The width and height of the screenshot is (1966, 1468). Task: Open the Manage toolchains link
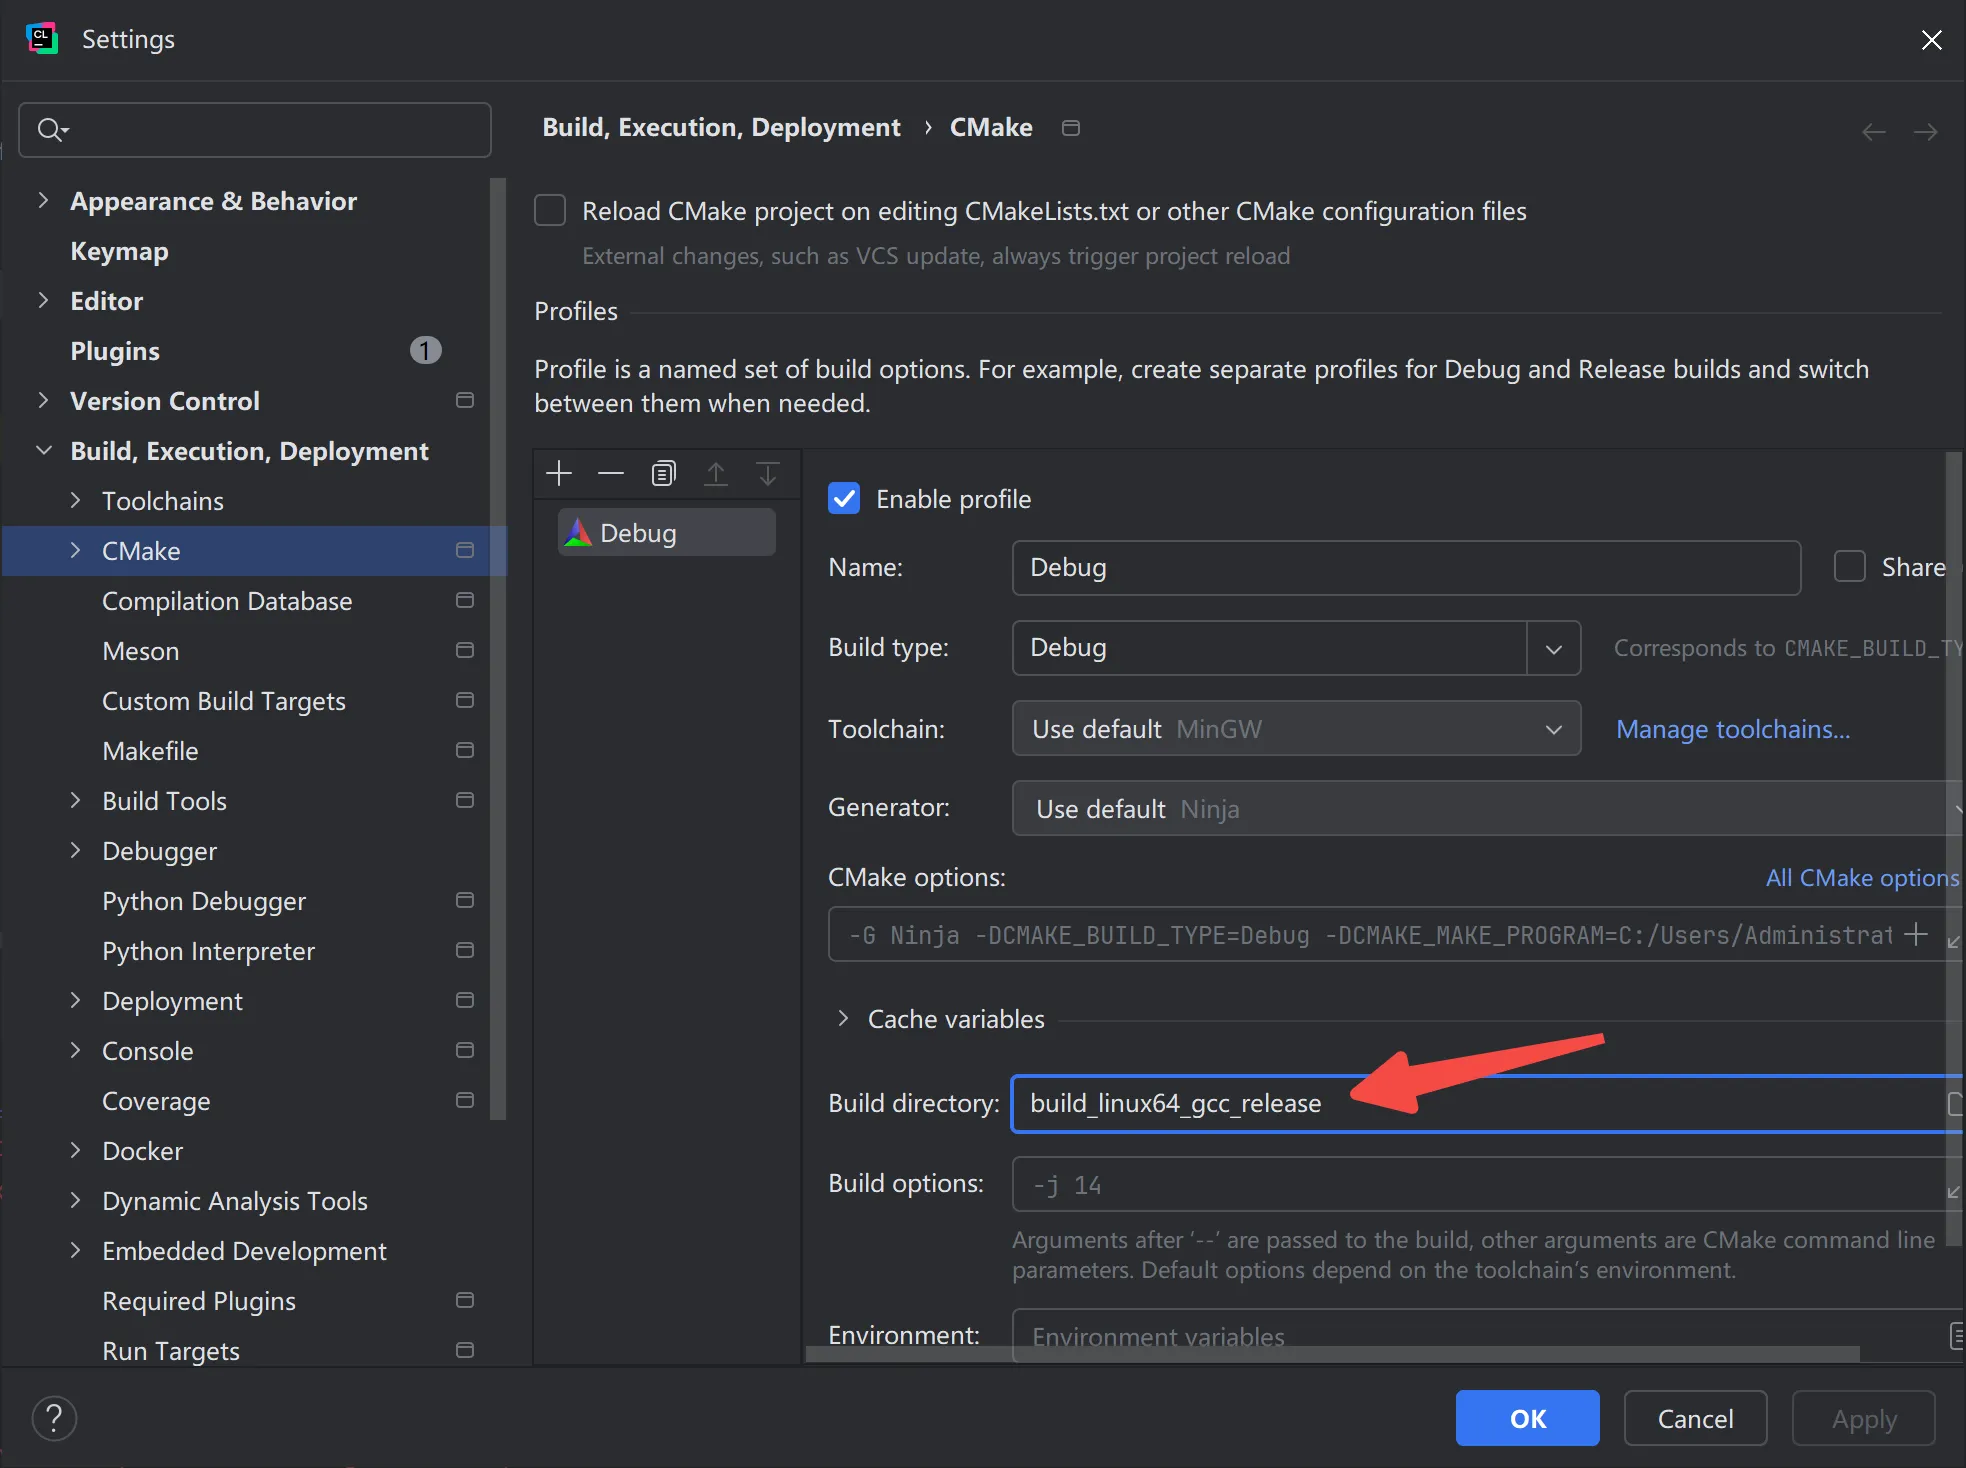[x=1733, y=729]
